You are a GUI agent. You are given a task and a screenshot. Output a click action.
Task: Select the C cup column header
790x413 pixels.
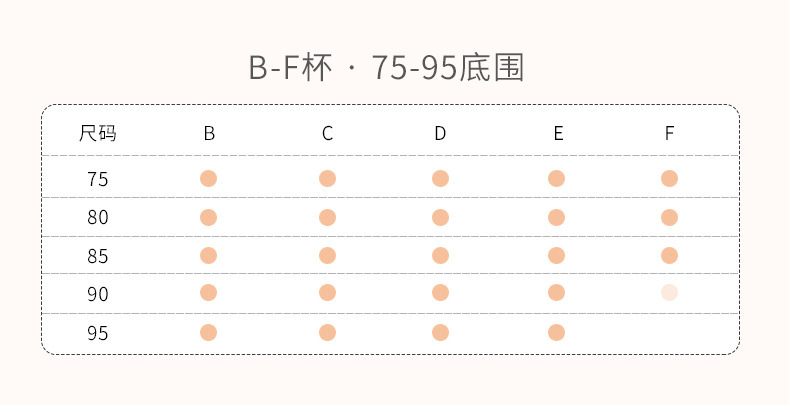click(x=327, y=133)
